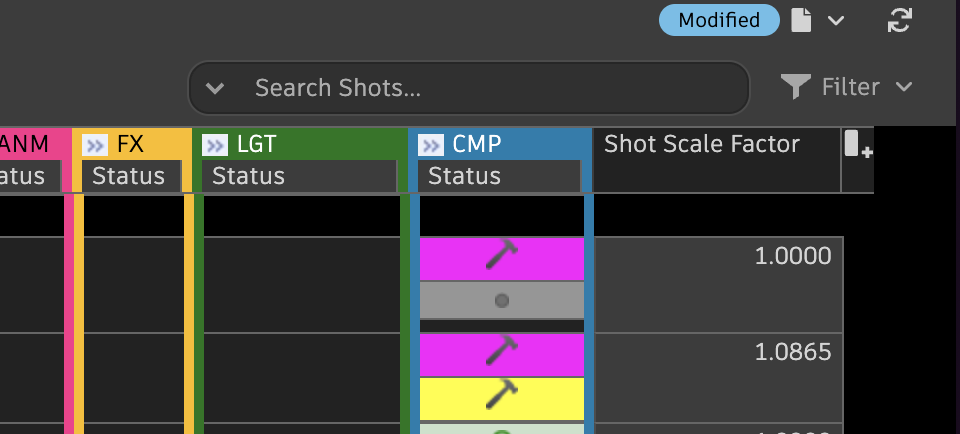Sort by Shot Scale Factor column

point(702,145)
